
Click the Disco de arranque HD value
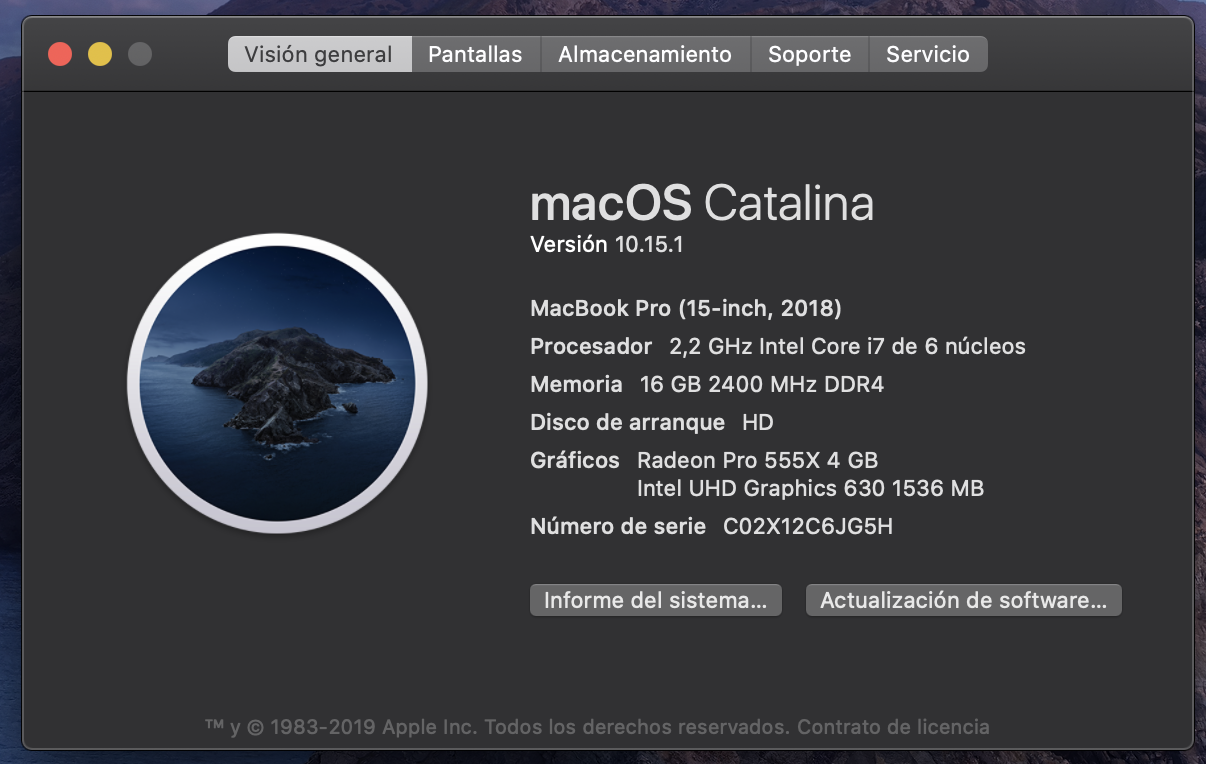[x=758, y=422]
